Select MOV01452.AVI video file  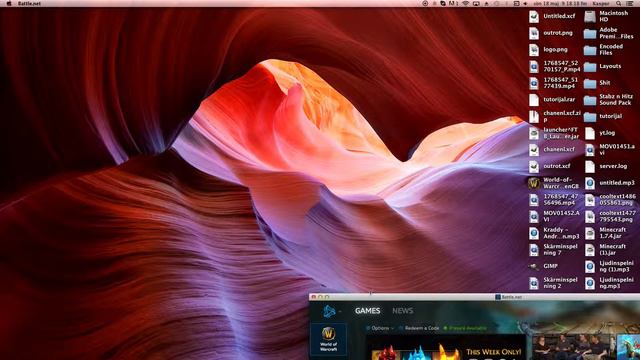tap(554, 216)
